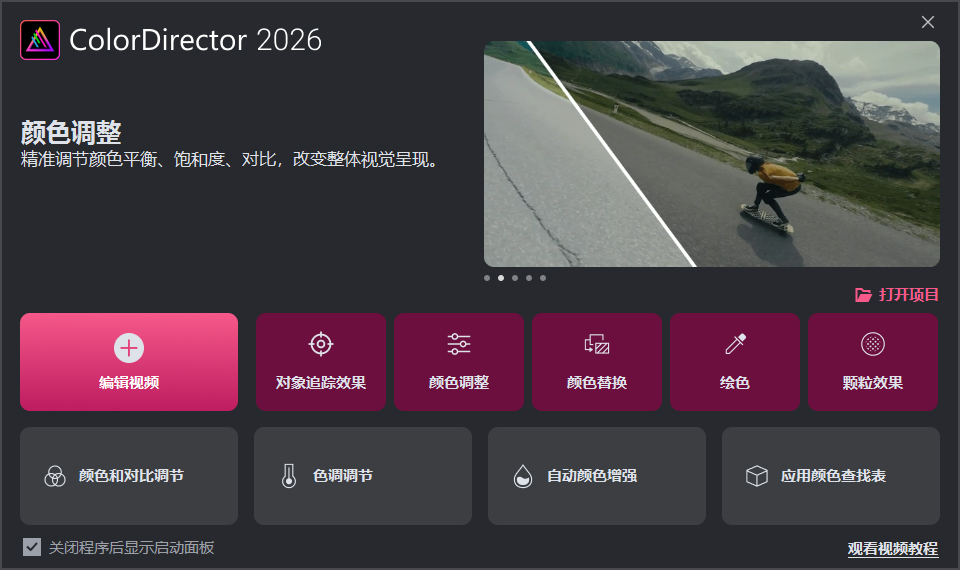Click the 编辑视频 plus icon
The width and height of the screenshot is (960, 570).
(x=129, y=348)
